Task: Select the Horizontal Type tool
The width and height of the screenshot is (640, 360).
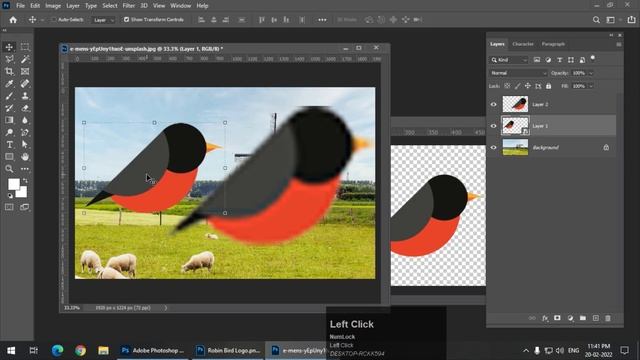Action: [x=9, y=144]
